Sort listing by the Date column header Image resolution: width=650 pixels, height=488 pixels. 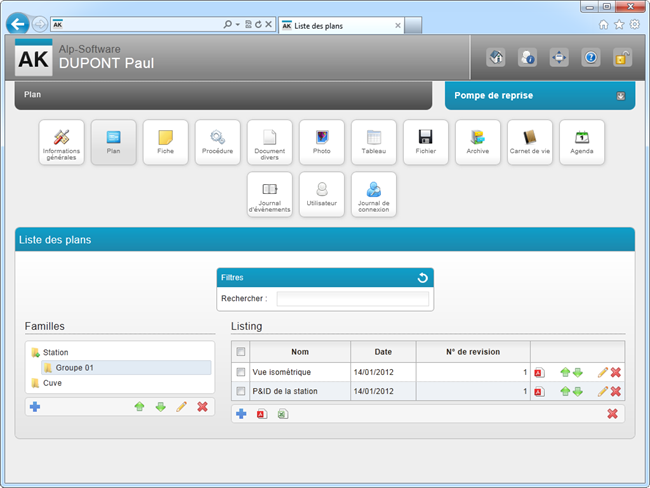(383, 352)
